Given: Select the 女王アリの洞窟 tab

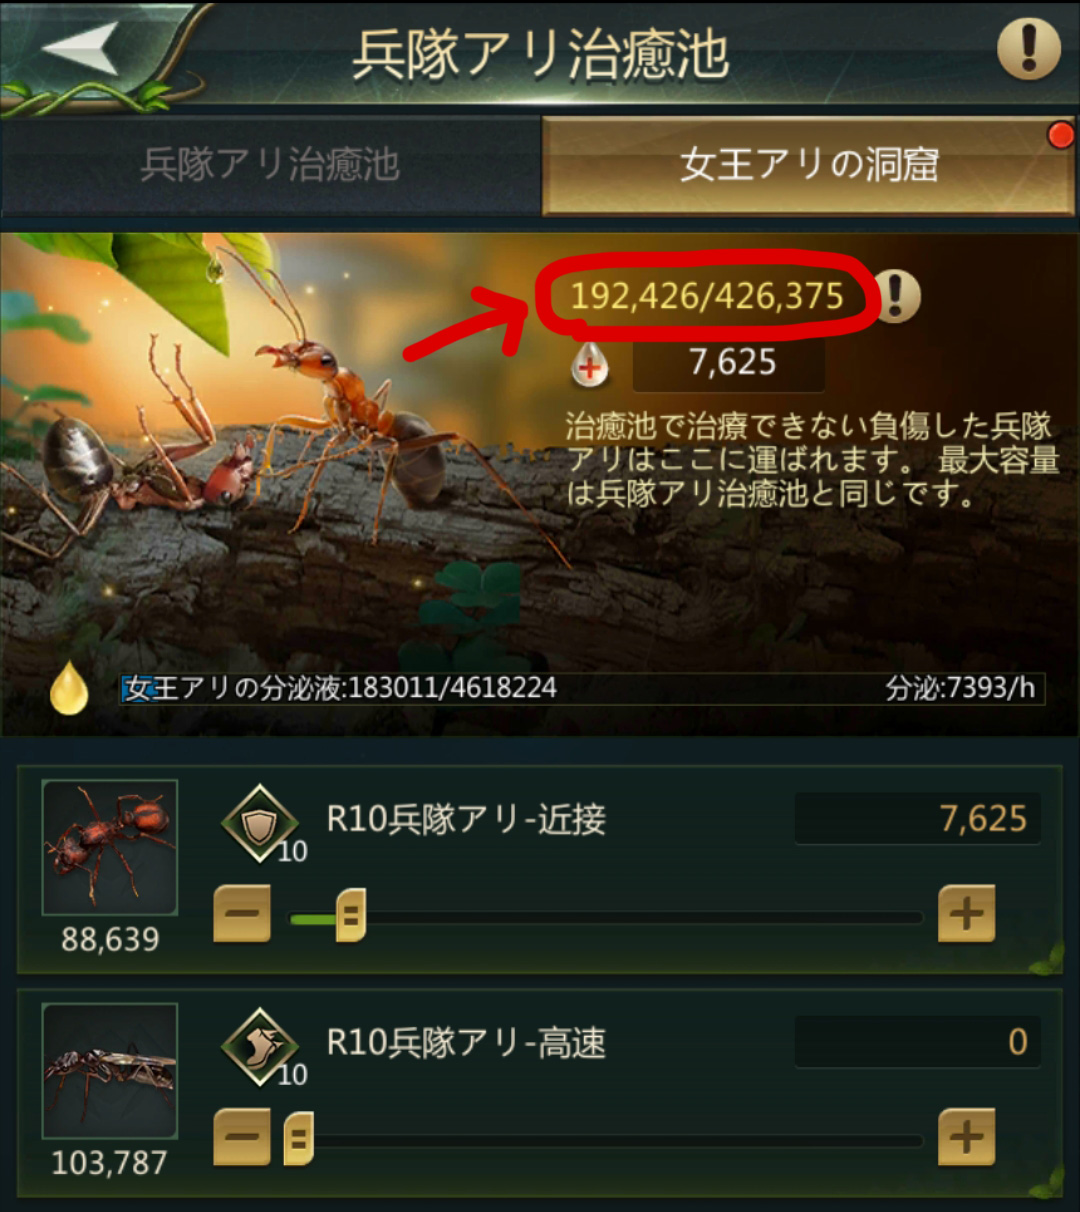Looking at the screenshot, I should (808, 165).
